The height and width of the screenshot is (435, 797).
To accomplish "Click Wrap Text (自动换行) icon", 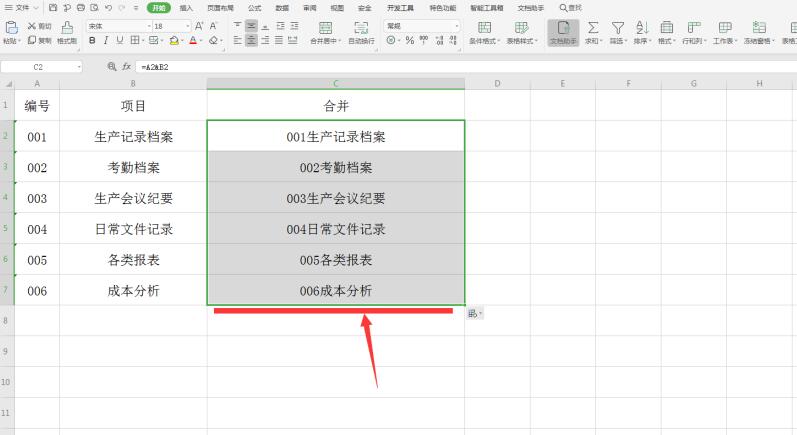I will coord(361,27).
